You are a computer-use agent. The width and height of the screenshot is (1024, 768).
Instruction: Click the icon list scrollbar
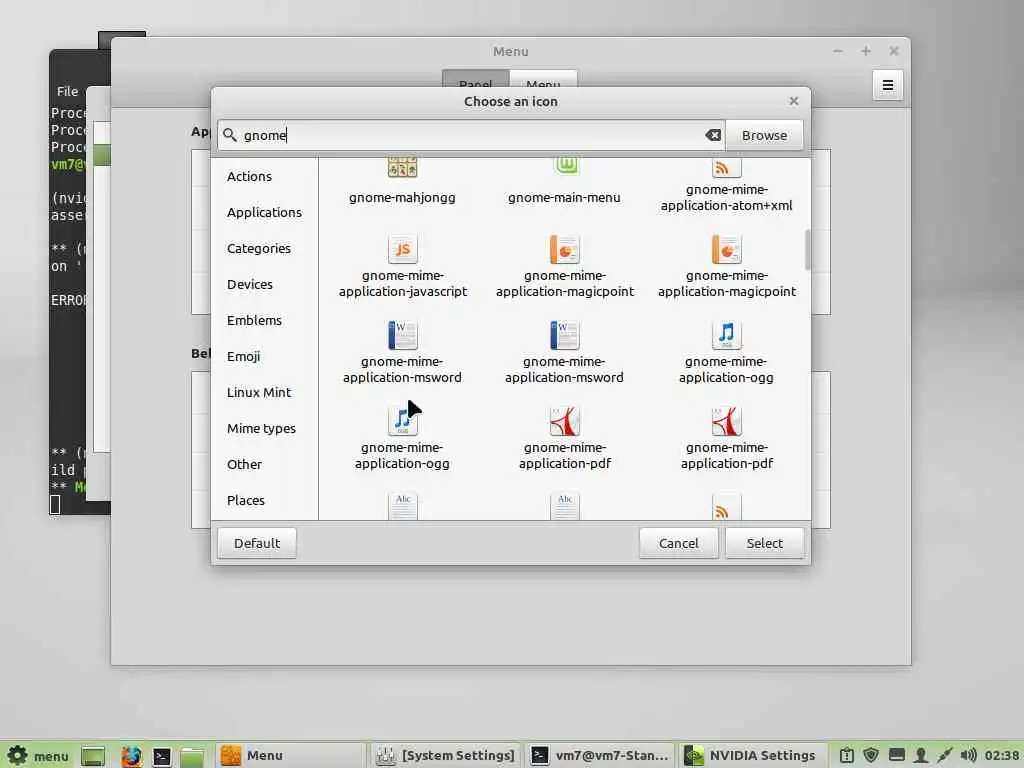click(x=807, y=249)
